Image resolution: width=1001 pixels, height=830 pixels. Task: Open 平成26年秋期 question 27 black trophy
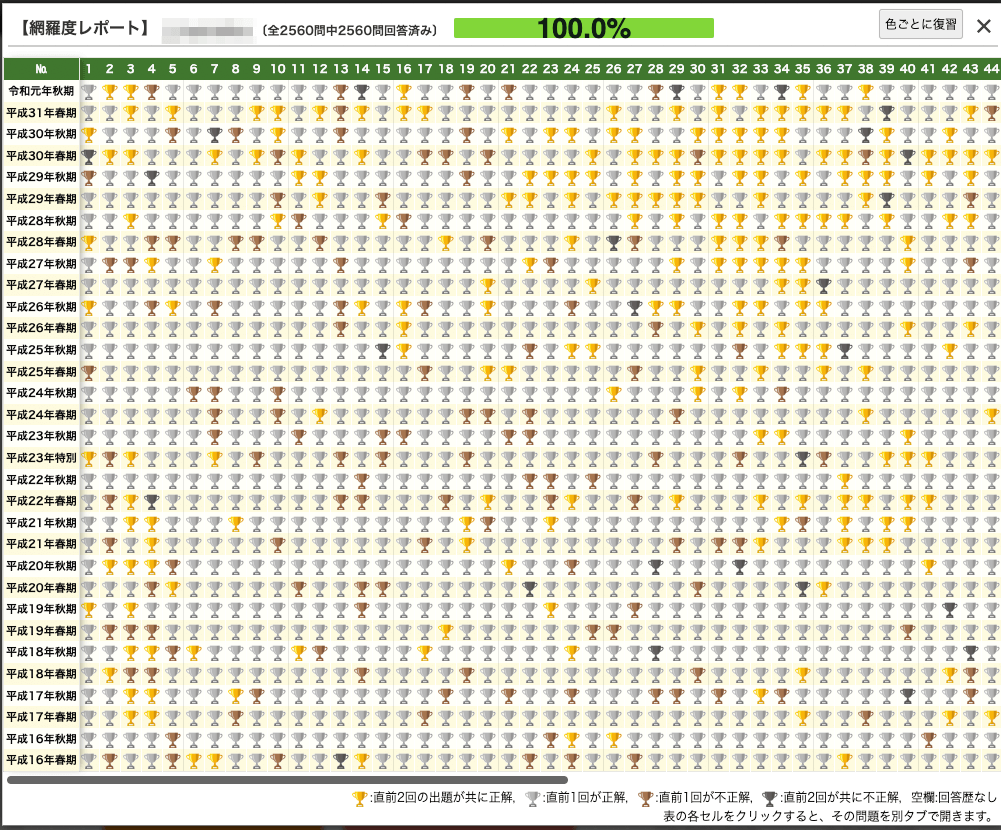634,307
